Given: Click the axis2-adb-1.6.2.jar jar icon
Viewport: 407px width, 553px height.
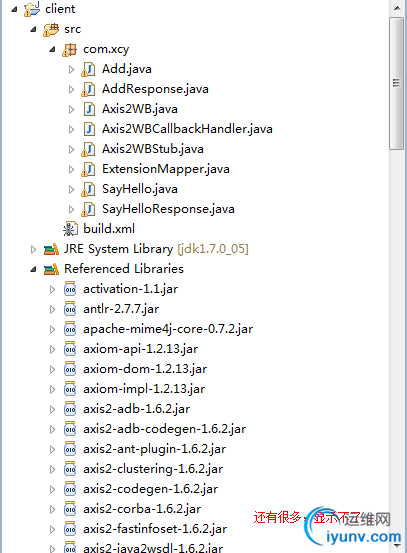Looking at the screenshot, I should [70, 409].
